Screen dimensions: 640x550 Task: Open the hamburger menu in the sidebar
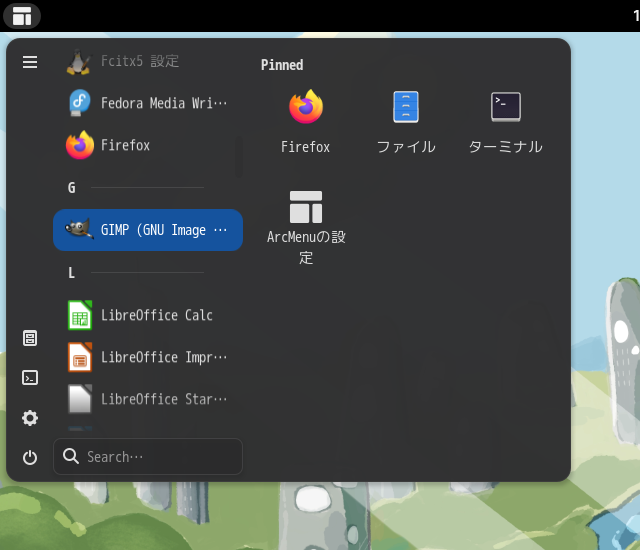pos(30,62)
